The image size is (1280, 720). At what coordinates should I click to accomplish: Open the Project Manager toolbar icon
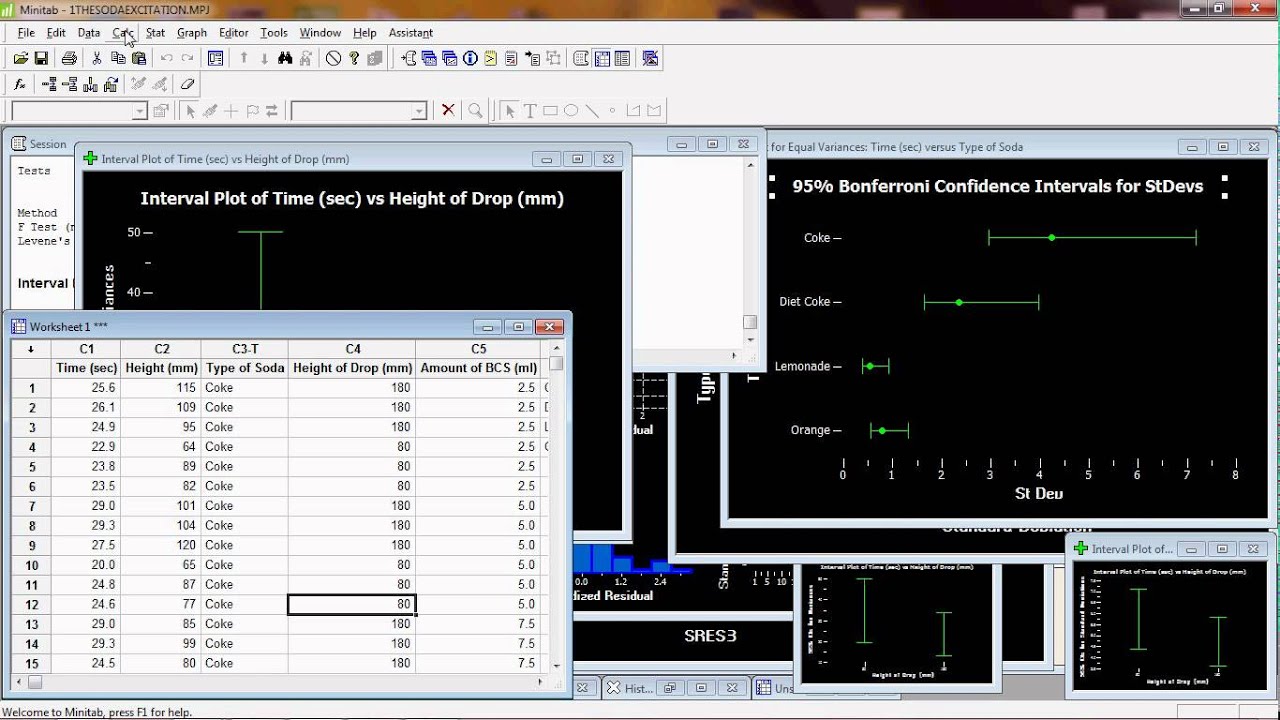click(622, 59)
